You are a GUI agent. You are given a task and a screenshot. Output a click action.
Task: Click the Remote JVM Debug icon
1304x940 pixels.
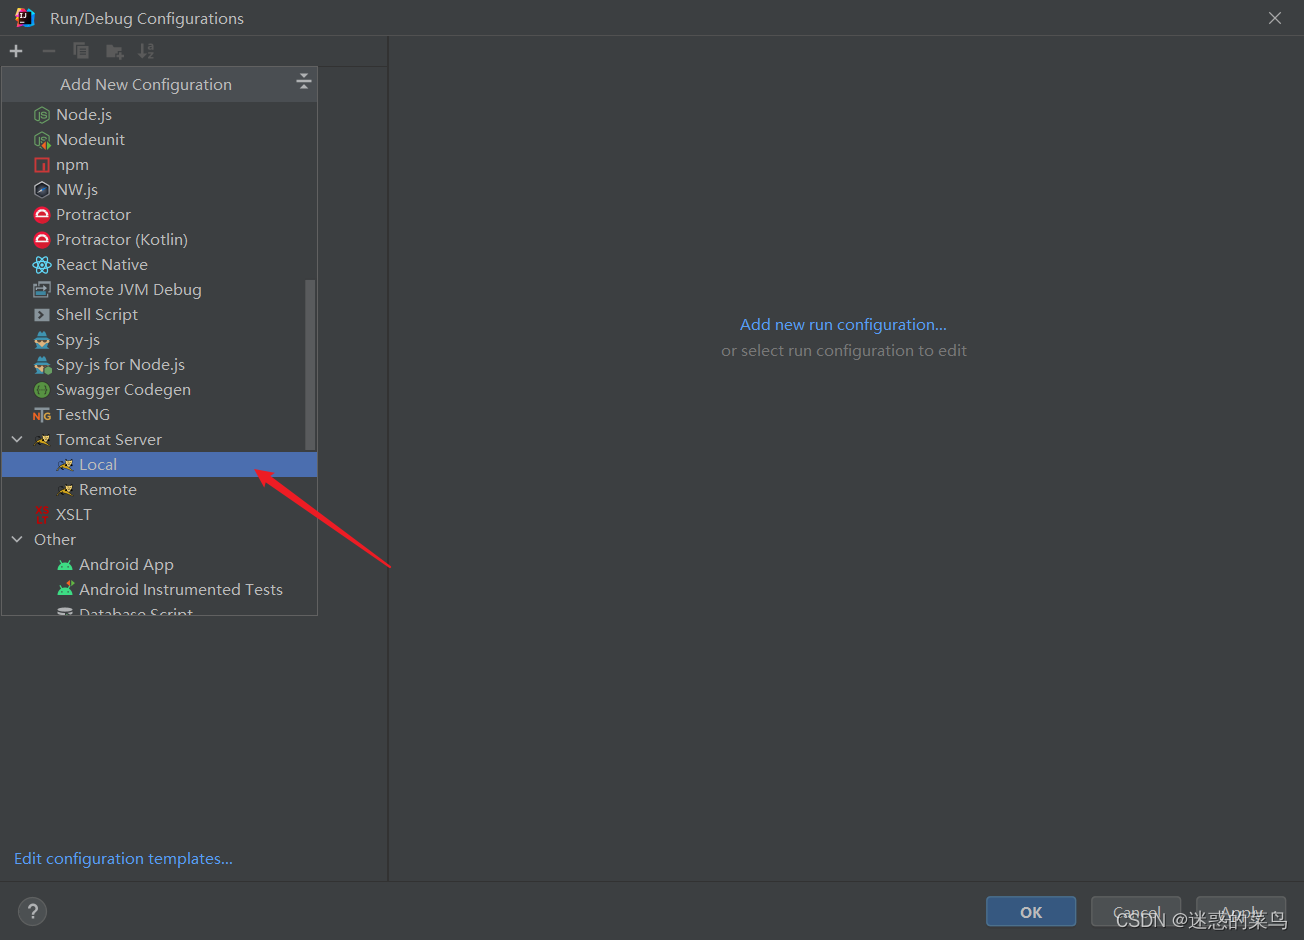(42, 290)
